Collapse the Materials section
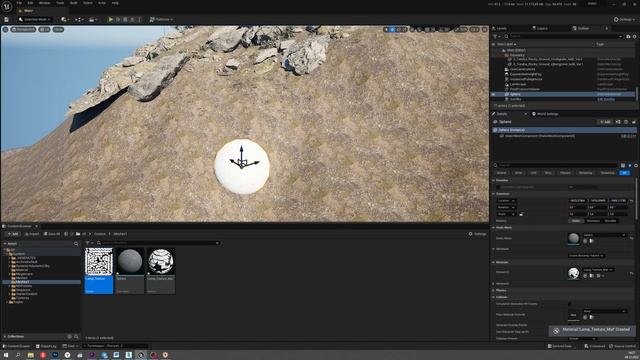Screen dimensions: 640x360 [494, 262]
